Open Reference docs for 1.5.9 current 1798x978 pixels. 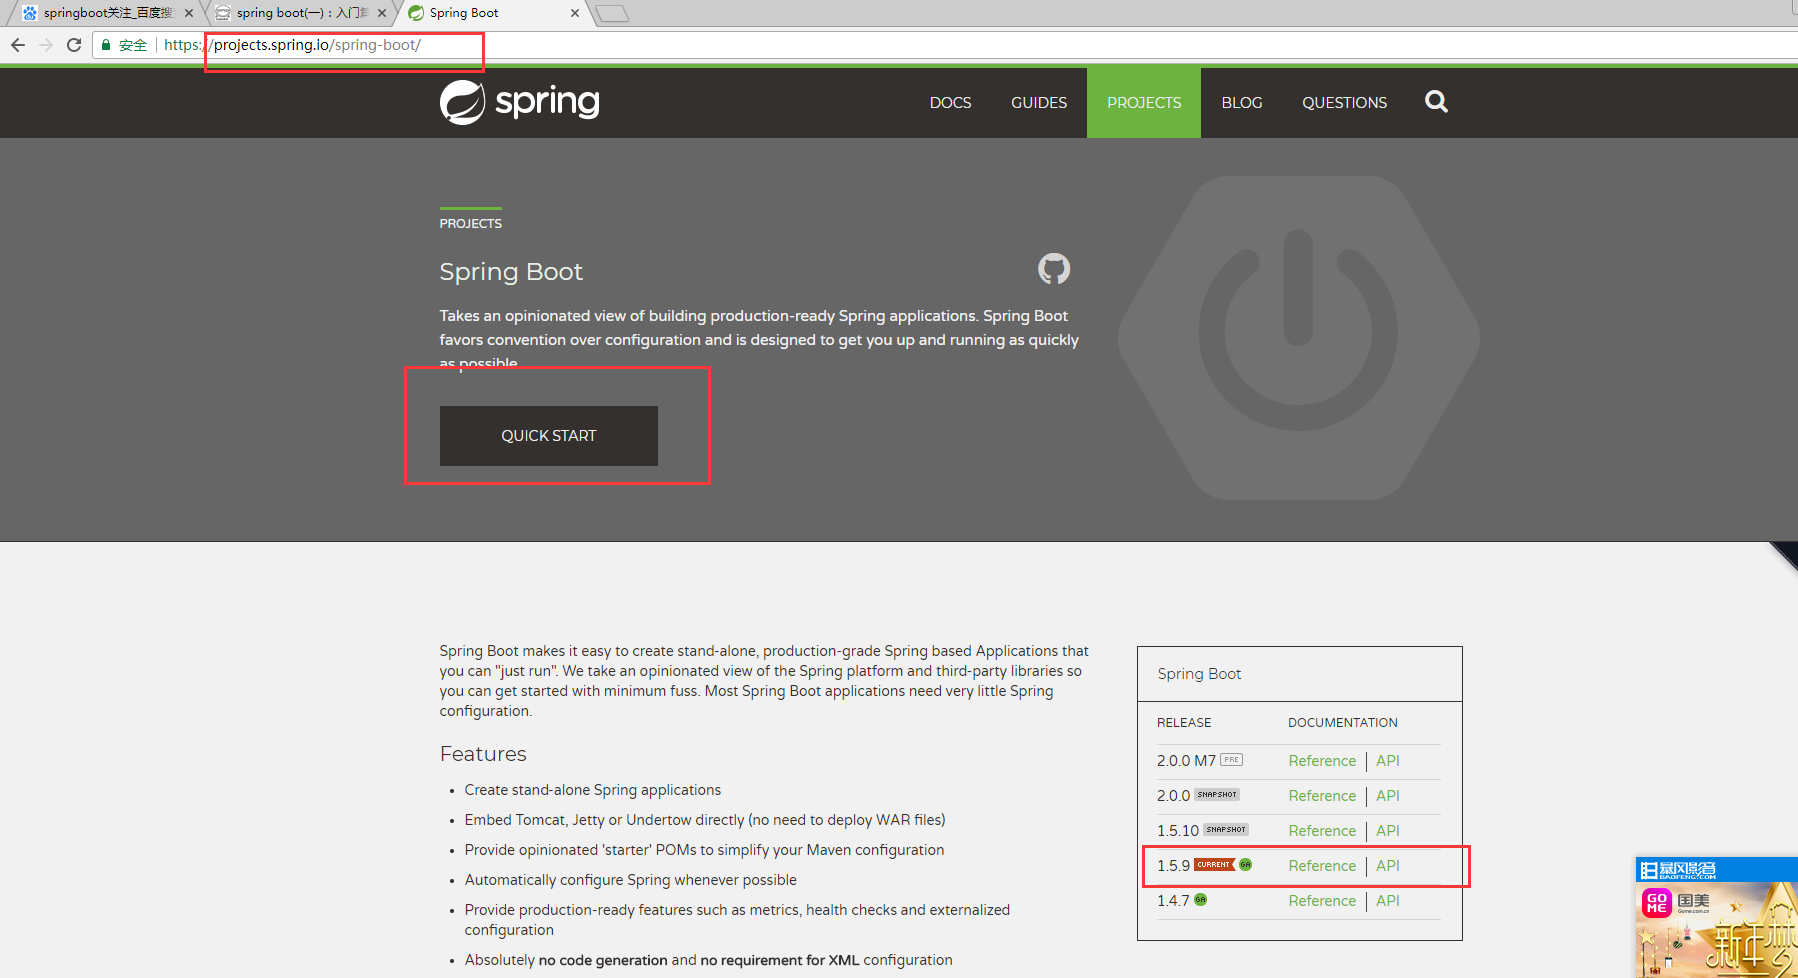point(1322,866)
